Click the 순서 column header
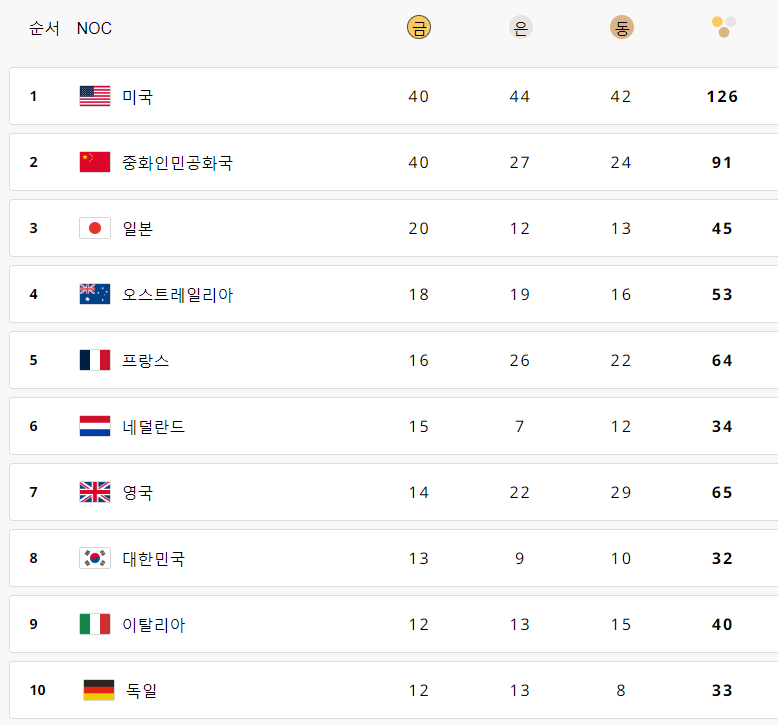The height and width of the screenshot is (725, 778). [x=44, y=28]
